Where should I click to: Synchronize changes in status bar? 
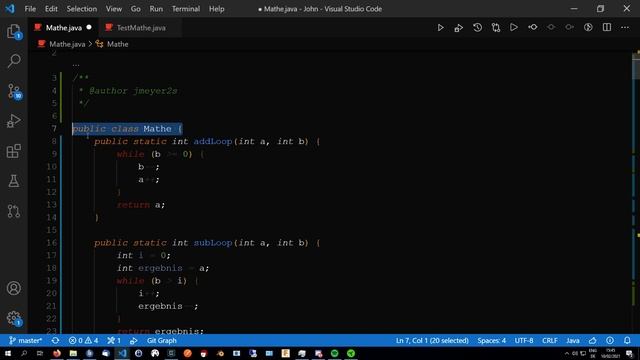point(56,340)
